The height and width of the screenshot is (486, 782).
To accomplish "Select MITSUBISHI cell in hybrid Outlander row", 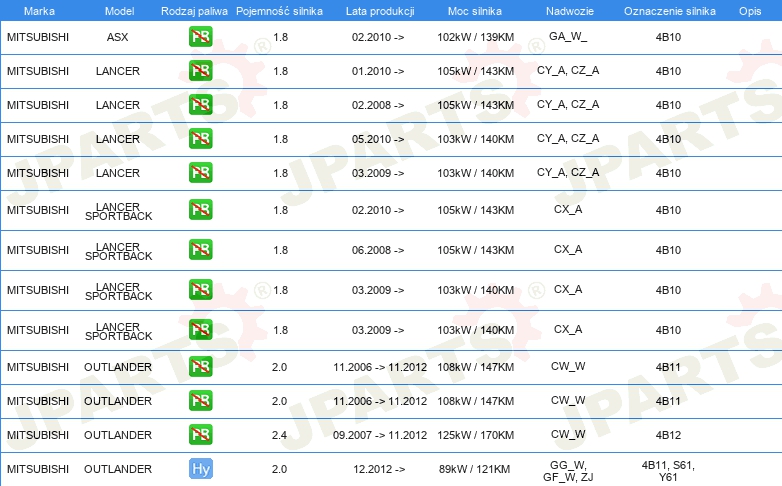I will [38, 469].
